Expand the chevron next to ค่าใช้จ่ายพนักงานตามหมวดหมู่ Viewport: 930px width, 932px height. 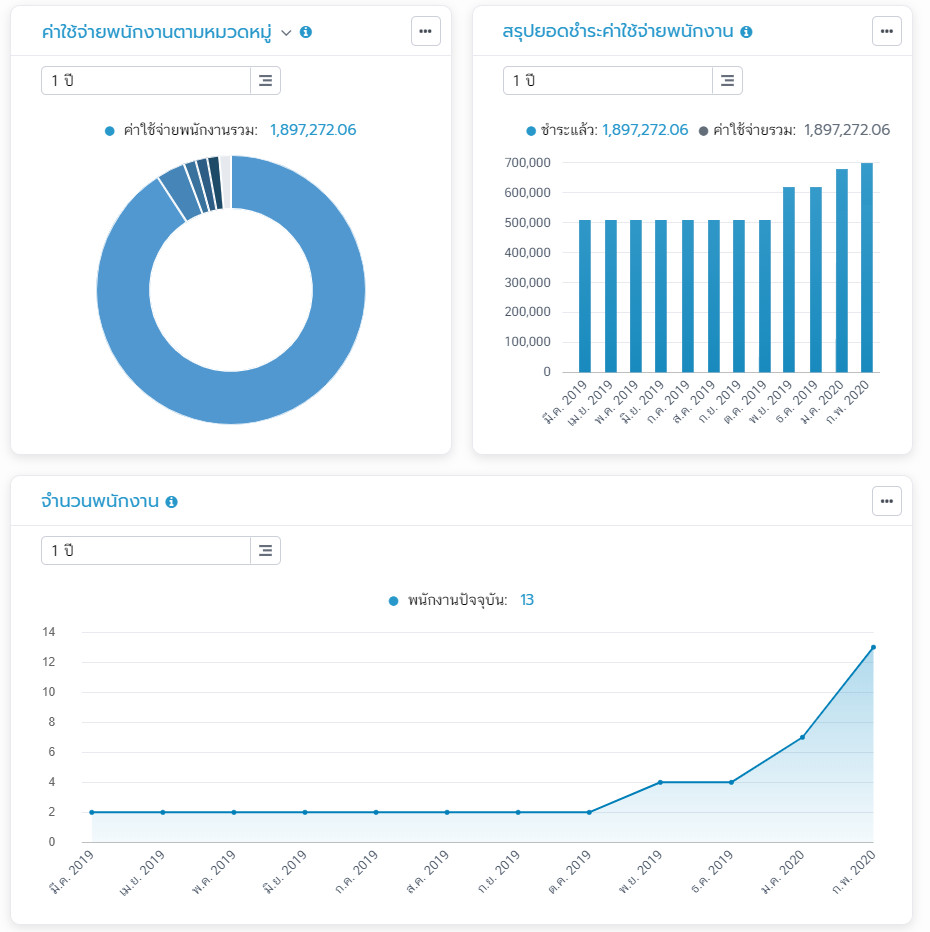coord(286,32)
